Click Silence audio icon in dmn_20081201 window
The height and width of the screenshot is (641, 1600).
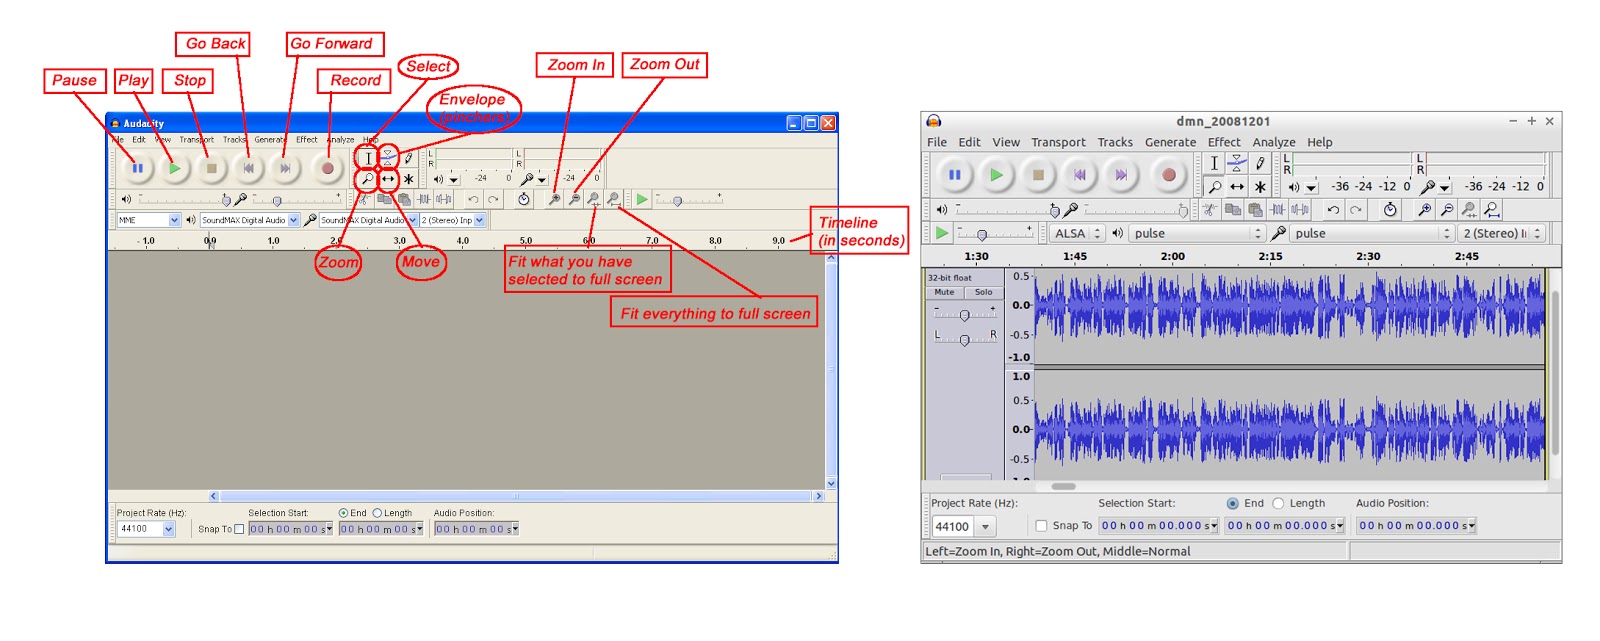(1300, 210)
